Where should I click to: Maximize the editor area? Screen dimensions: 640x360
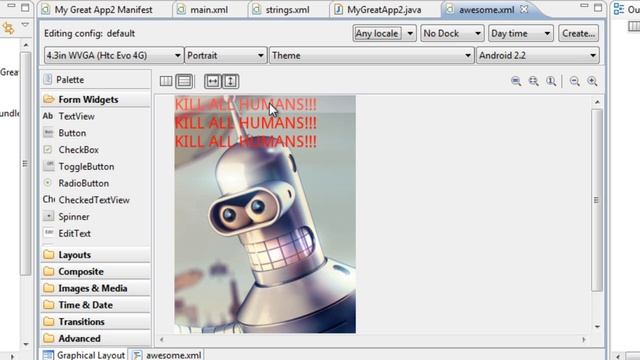598,7
